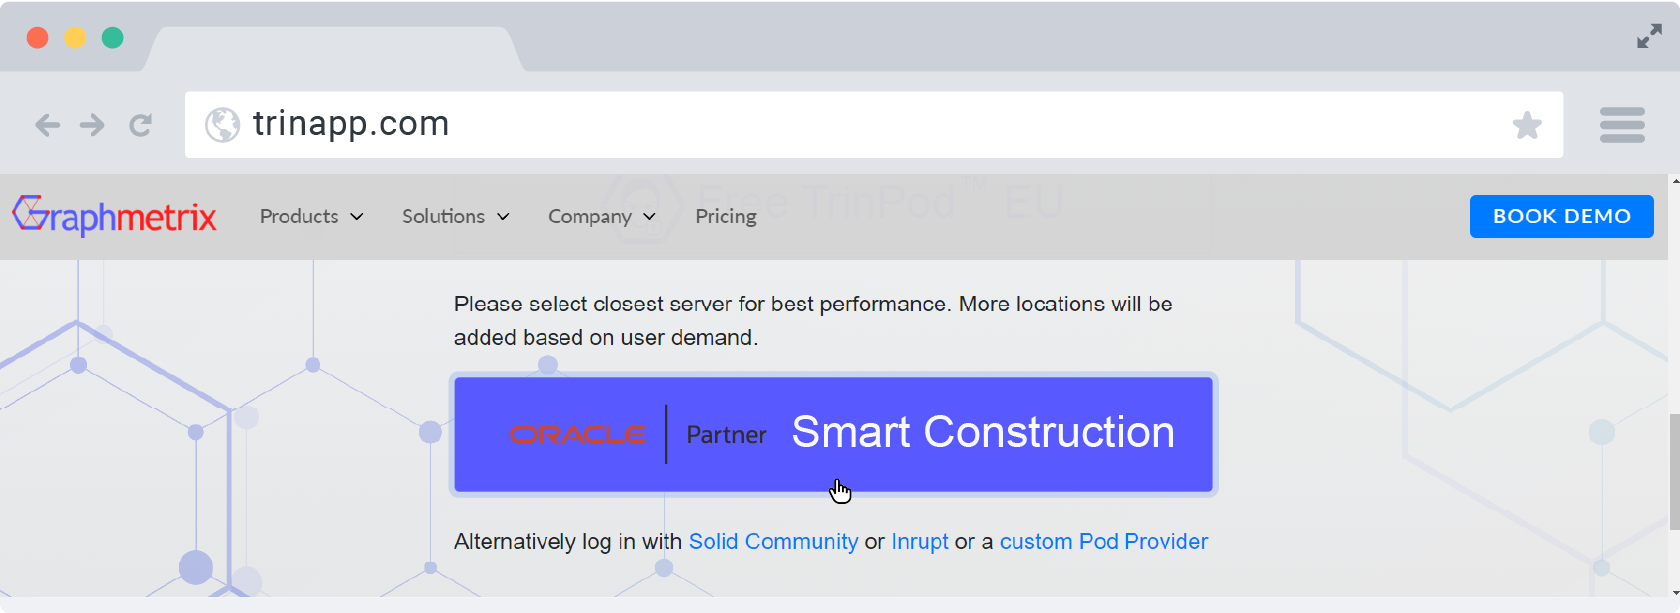Follow the Inrupt login link

click(x=919, y=542)
